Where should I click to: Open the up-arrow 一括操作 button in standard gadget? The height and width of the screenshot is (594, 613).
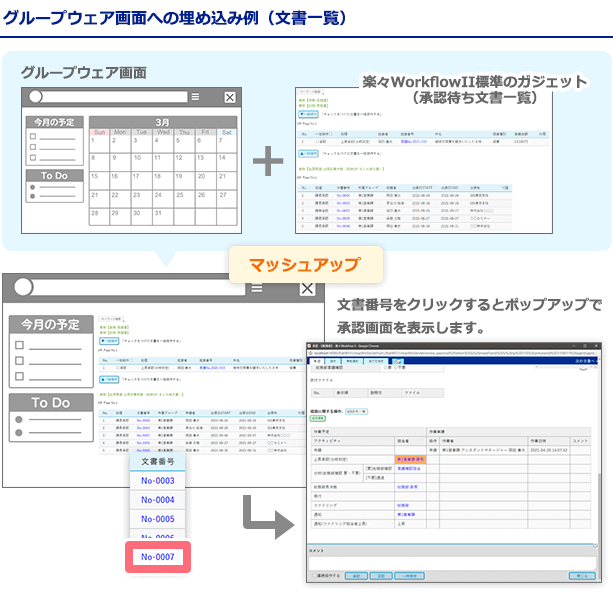pos(308,154)
